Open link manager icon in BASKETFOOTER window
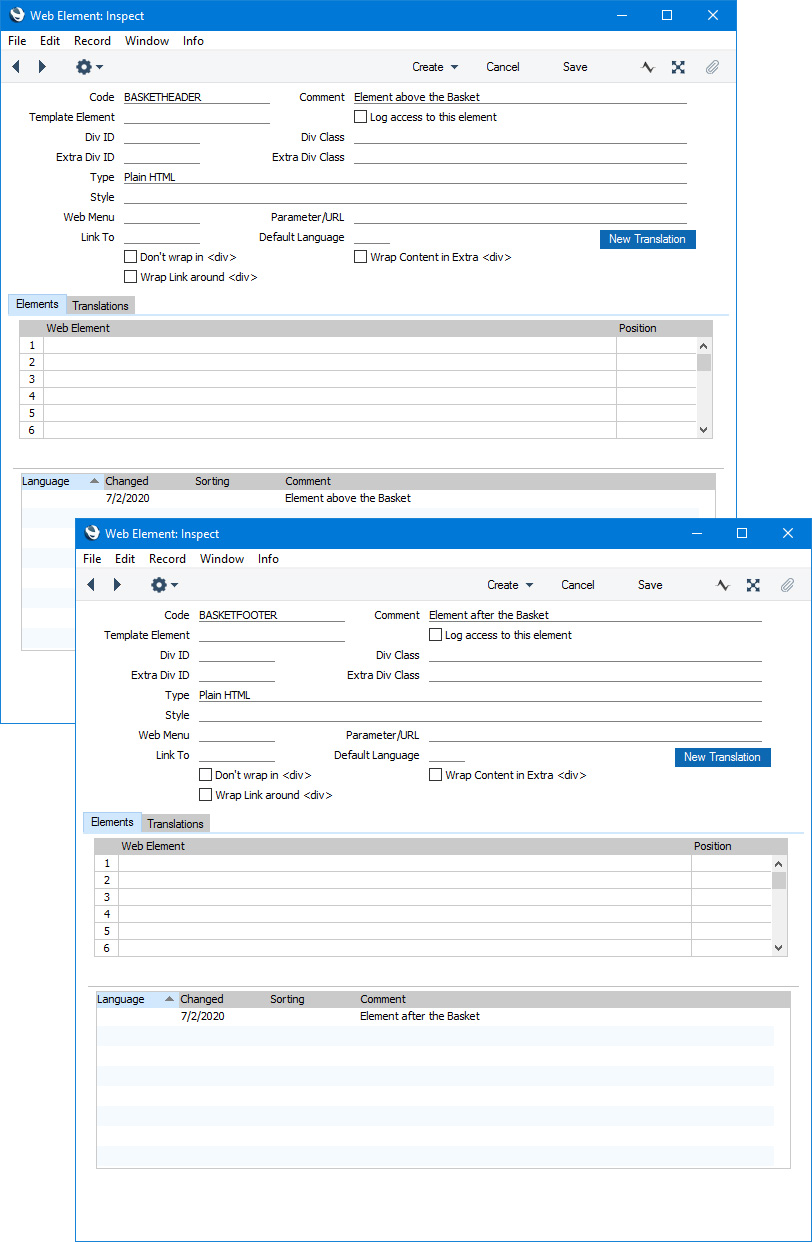Viewport: 812px width, 1242px height. (x=753, y=585)
